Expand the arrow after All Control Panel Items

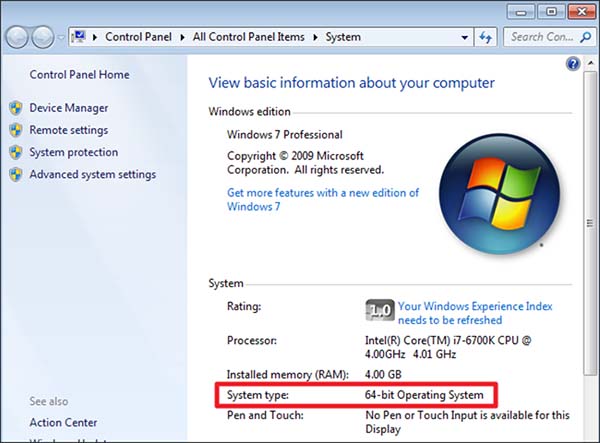click(317, 37)
